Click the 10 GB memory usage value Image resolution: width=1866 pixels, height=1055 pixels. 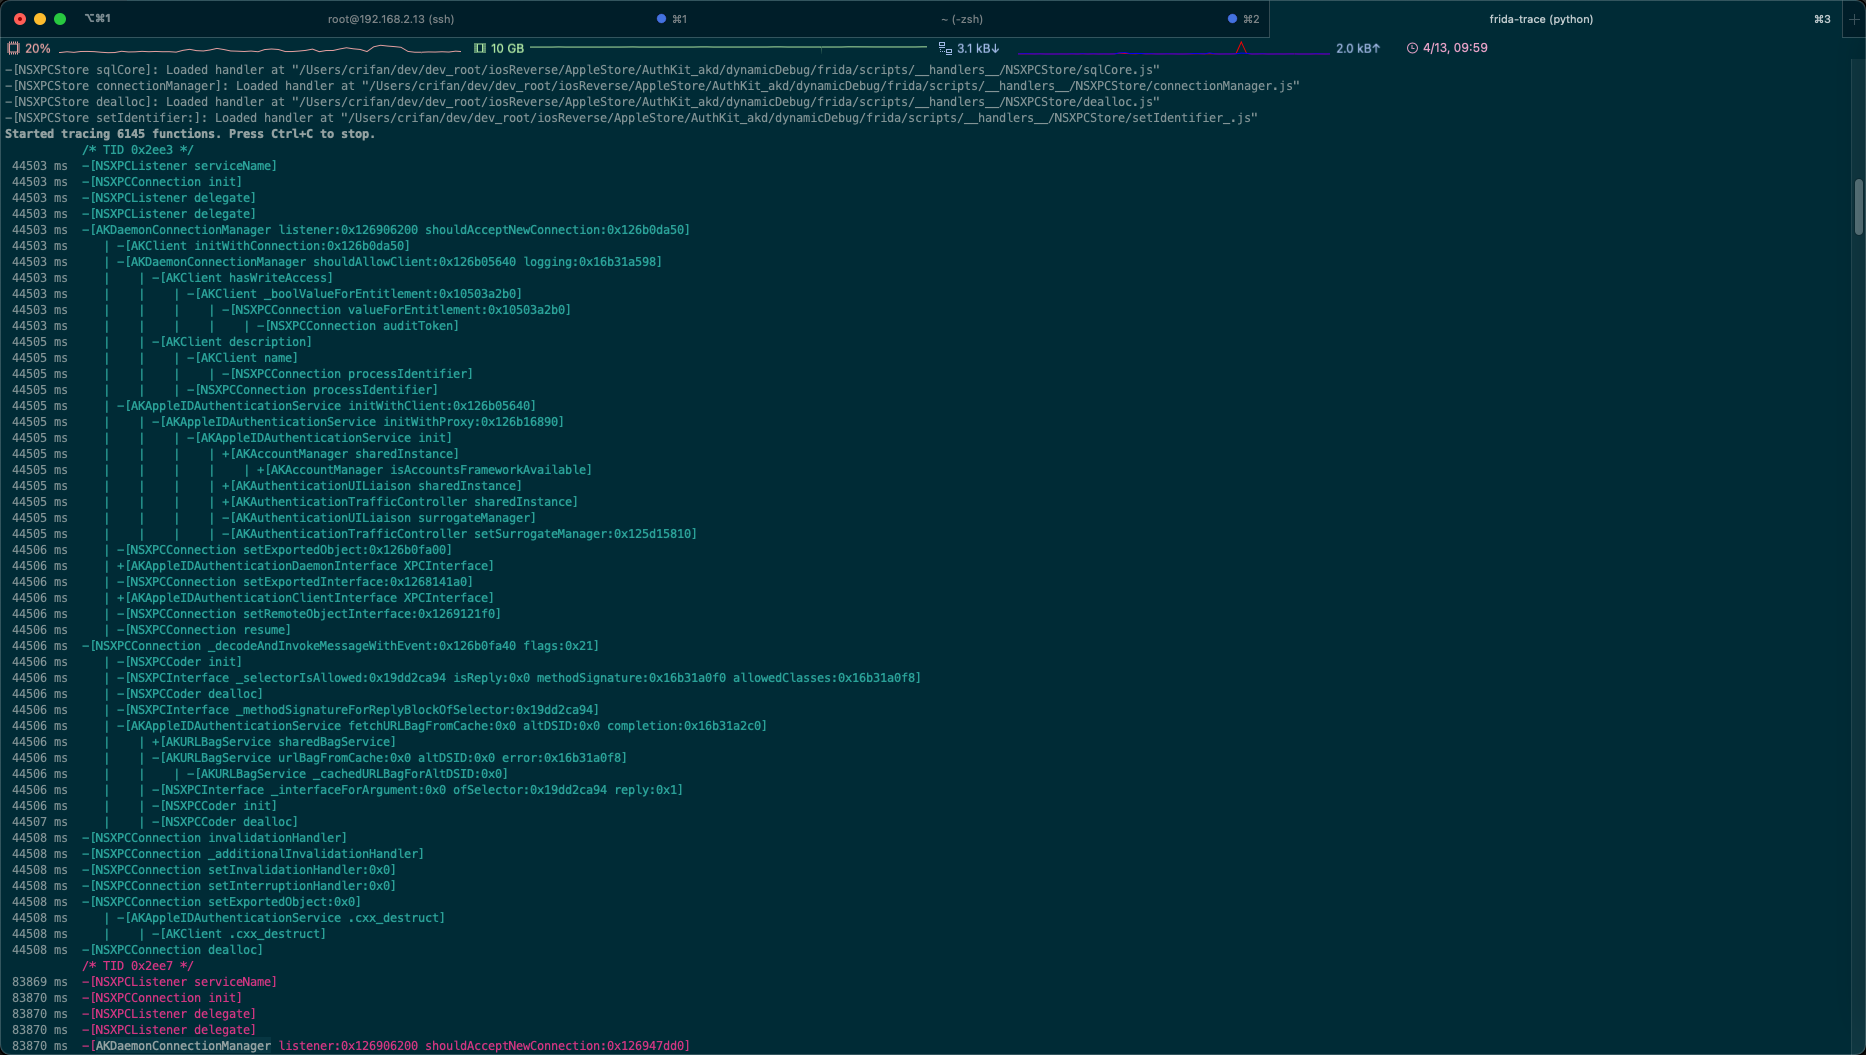pyautogui.click(x=507, y=48)
